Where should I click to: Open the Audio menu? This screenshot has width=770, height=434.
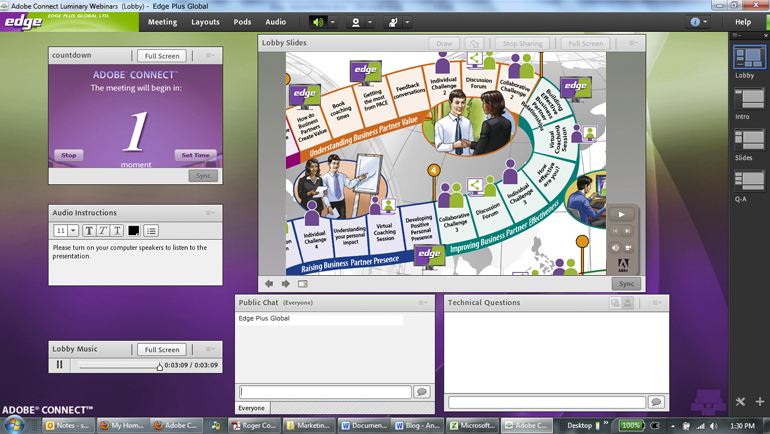[x=275, y=22]
